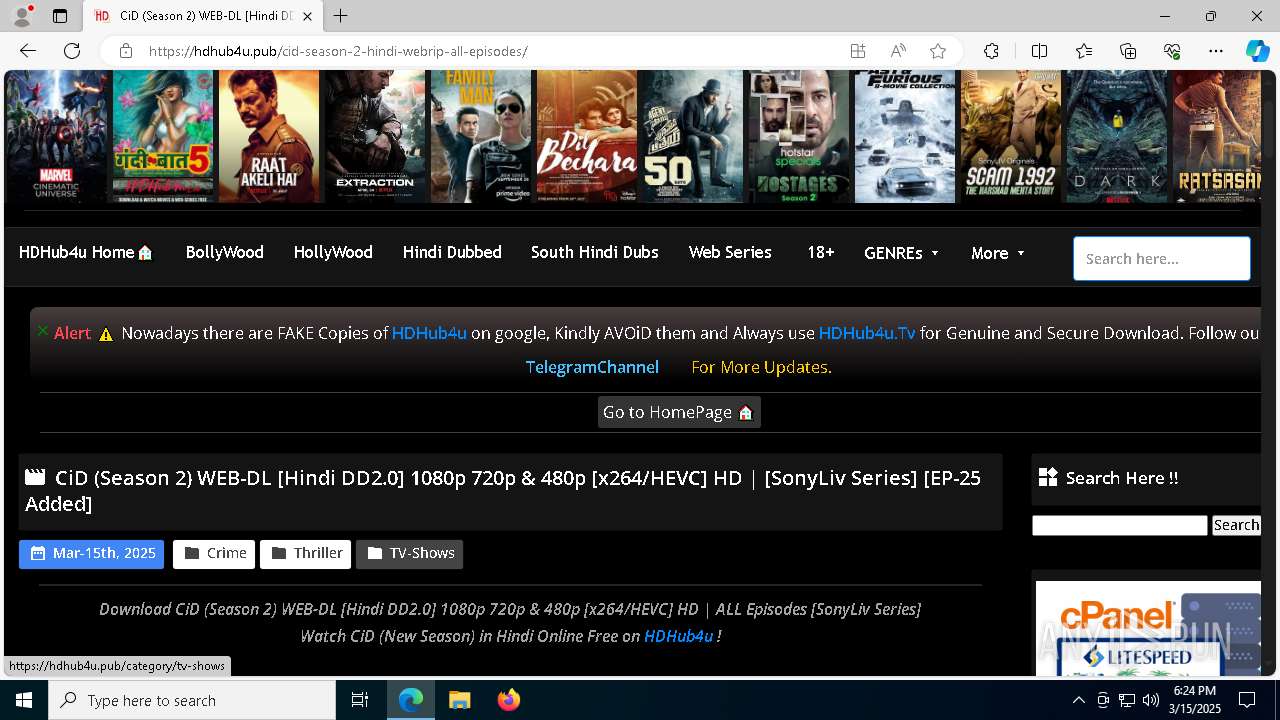Open Microsoft Edge from taskbar

tap(411, 700)
